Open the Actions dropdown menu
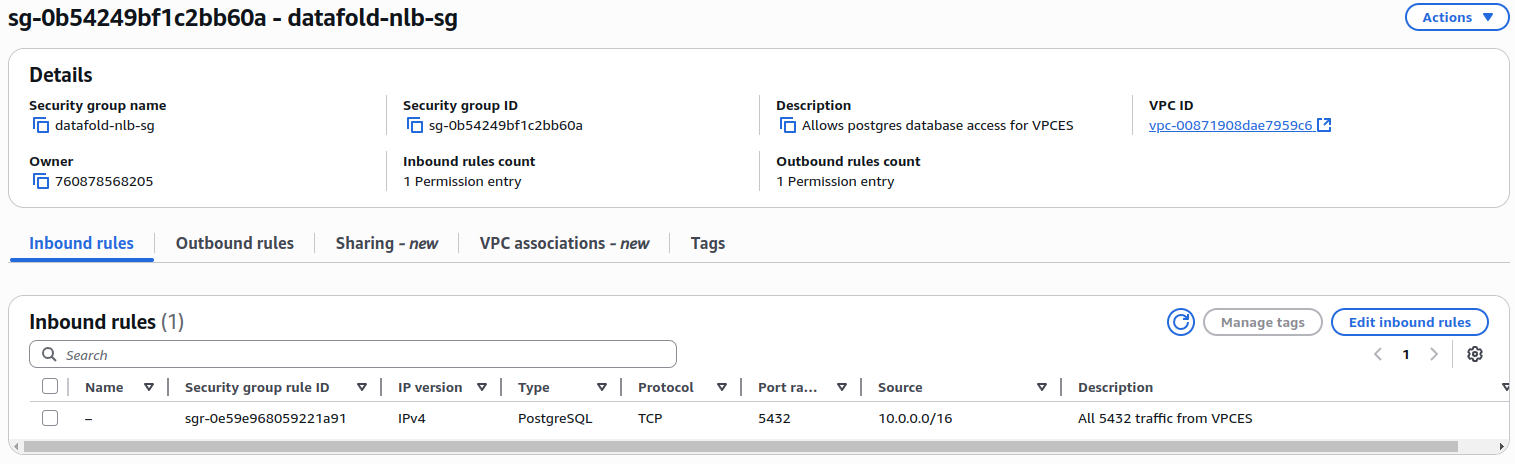Viewport: 1515px width, 464px height. (x=1457, y=17)
